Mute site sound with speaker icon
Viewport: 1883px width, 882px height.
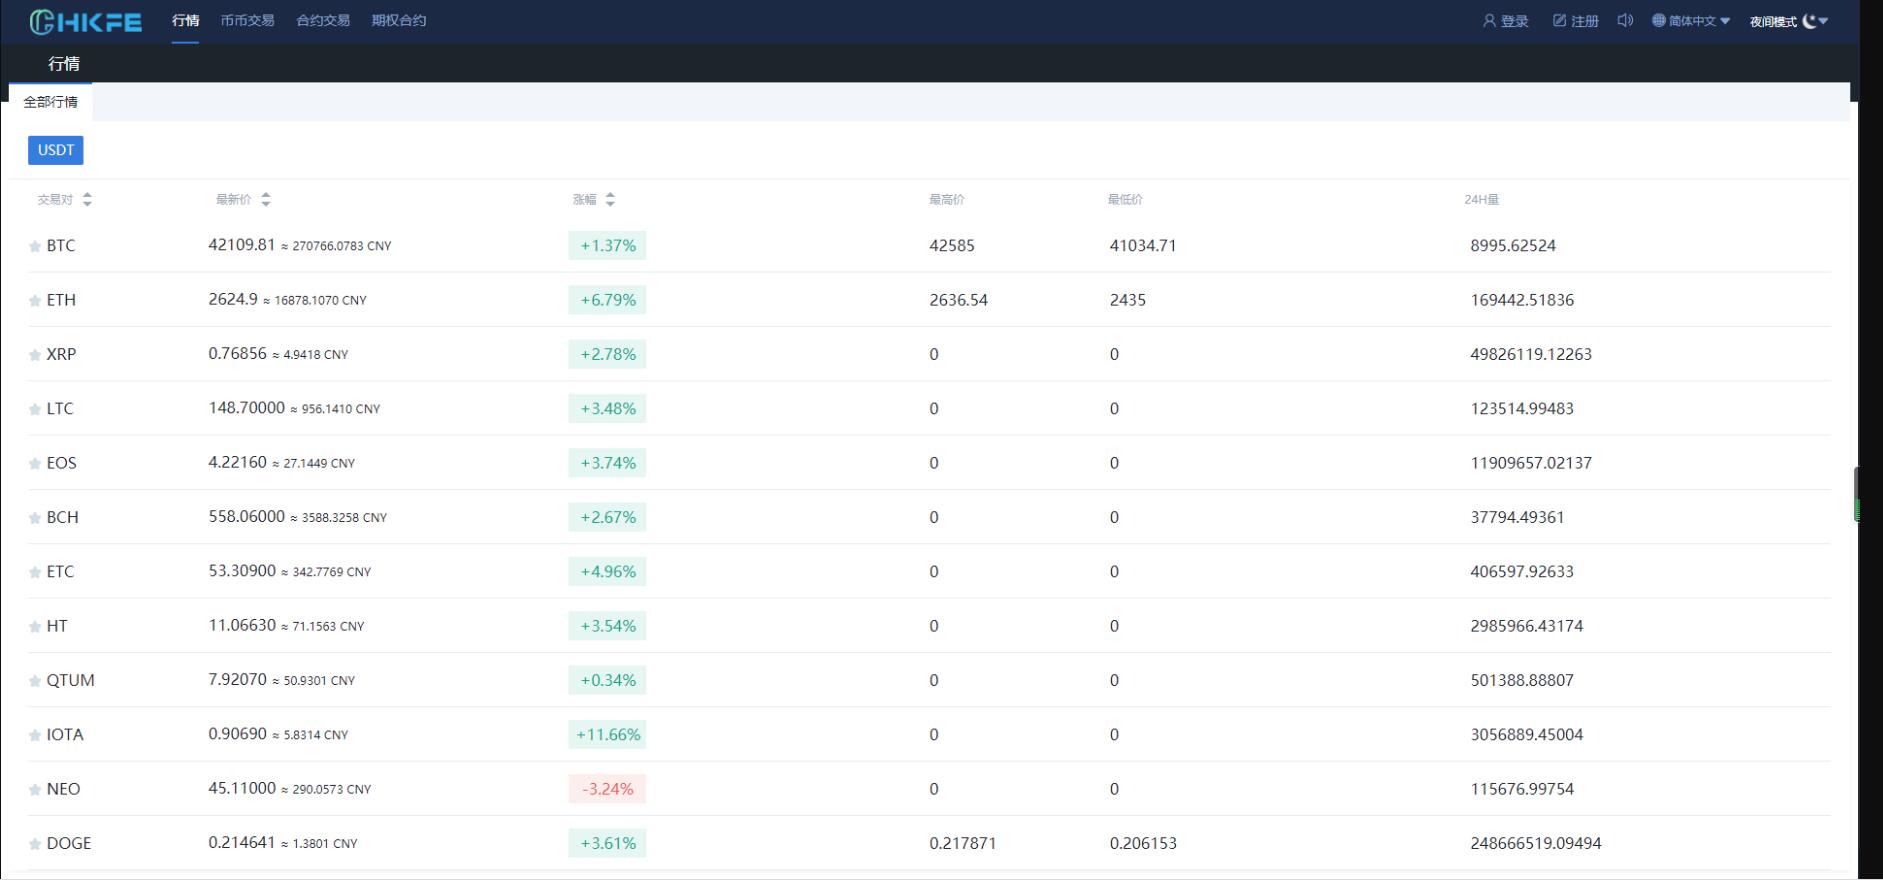click(1625, 21)
